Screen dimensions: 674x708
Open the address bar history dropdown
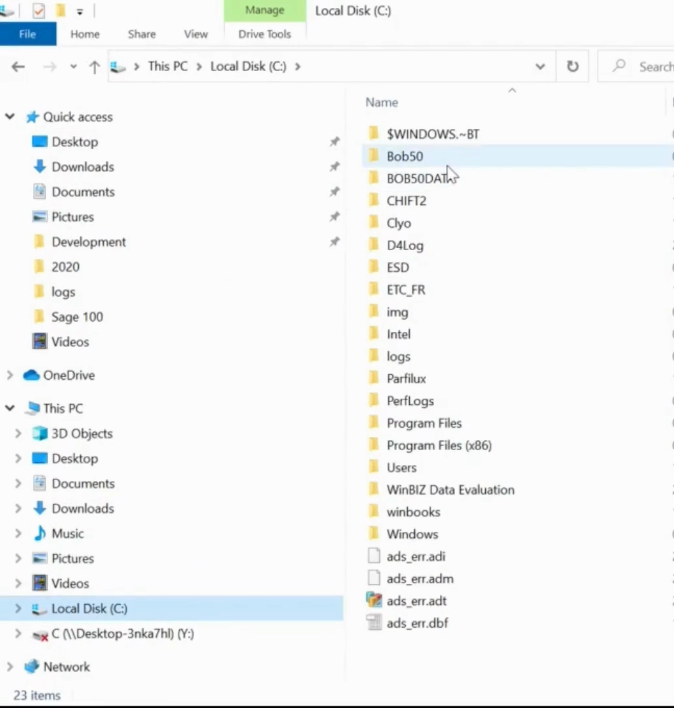click(x=540, y=67)
